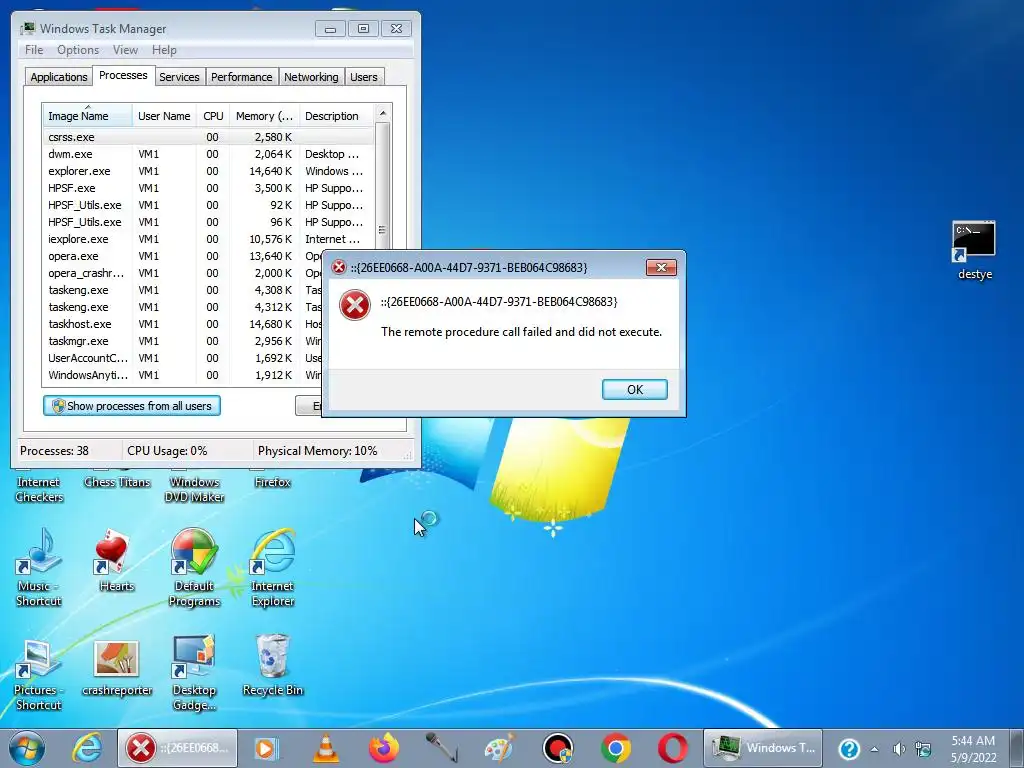Close the remote procedure call error dialog

click(661, 268)
